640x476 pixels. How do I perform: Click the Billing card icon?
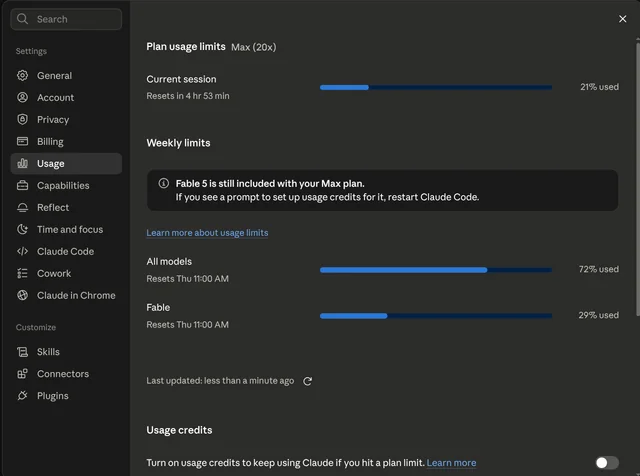pos(22,141)
